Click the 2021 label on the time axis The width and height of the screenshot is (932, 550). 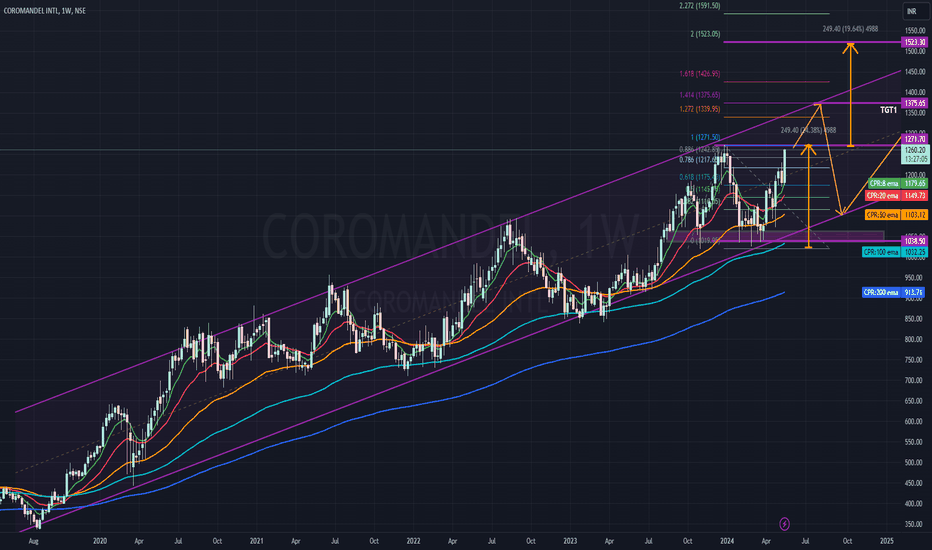256,541
